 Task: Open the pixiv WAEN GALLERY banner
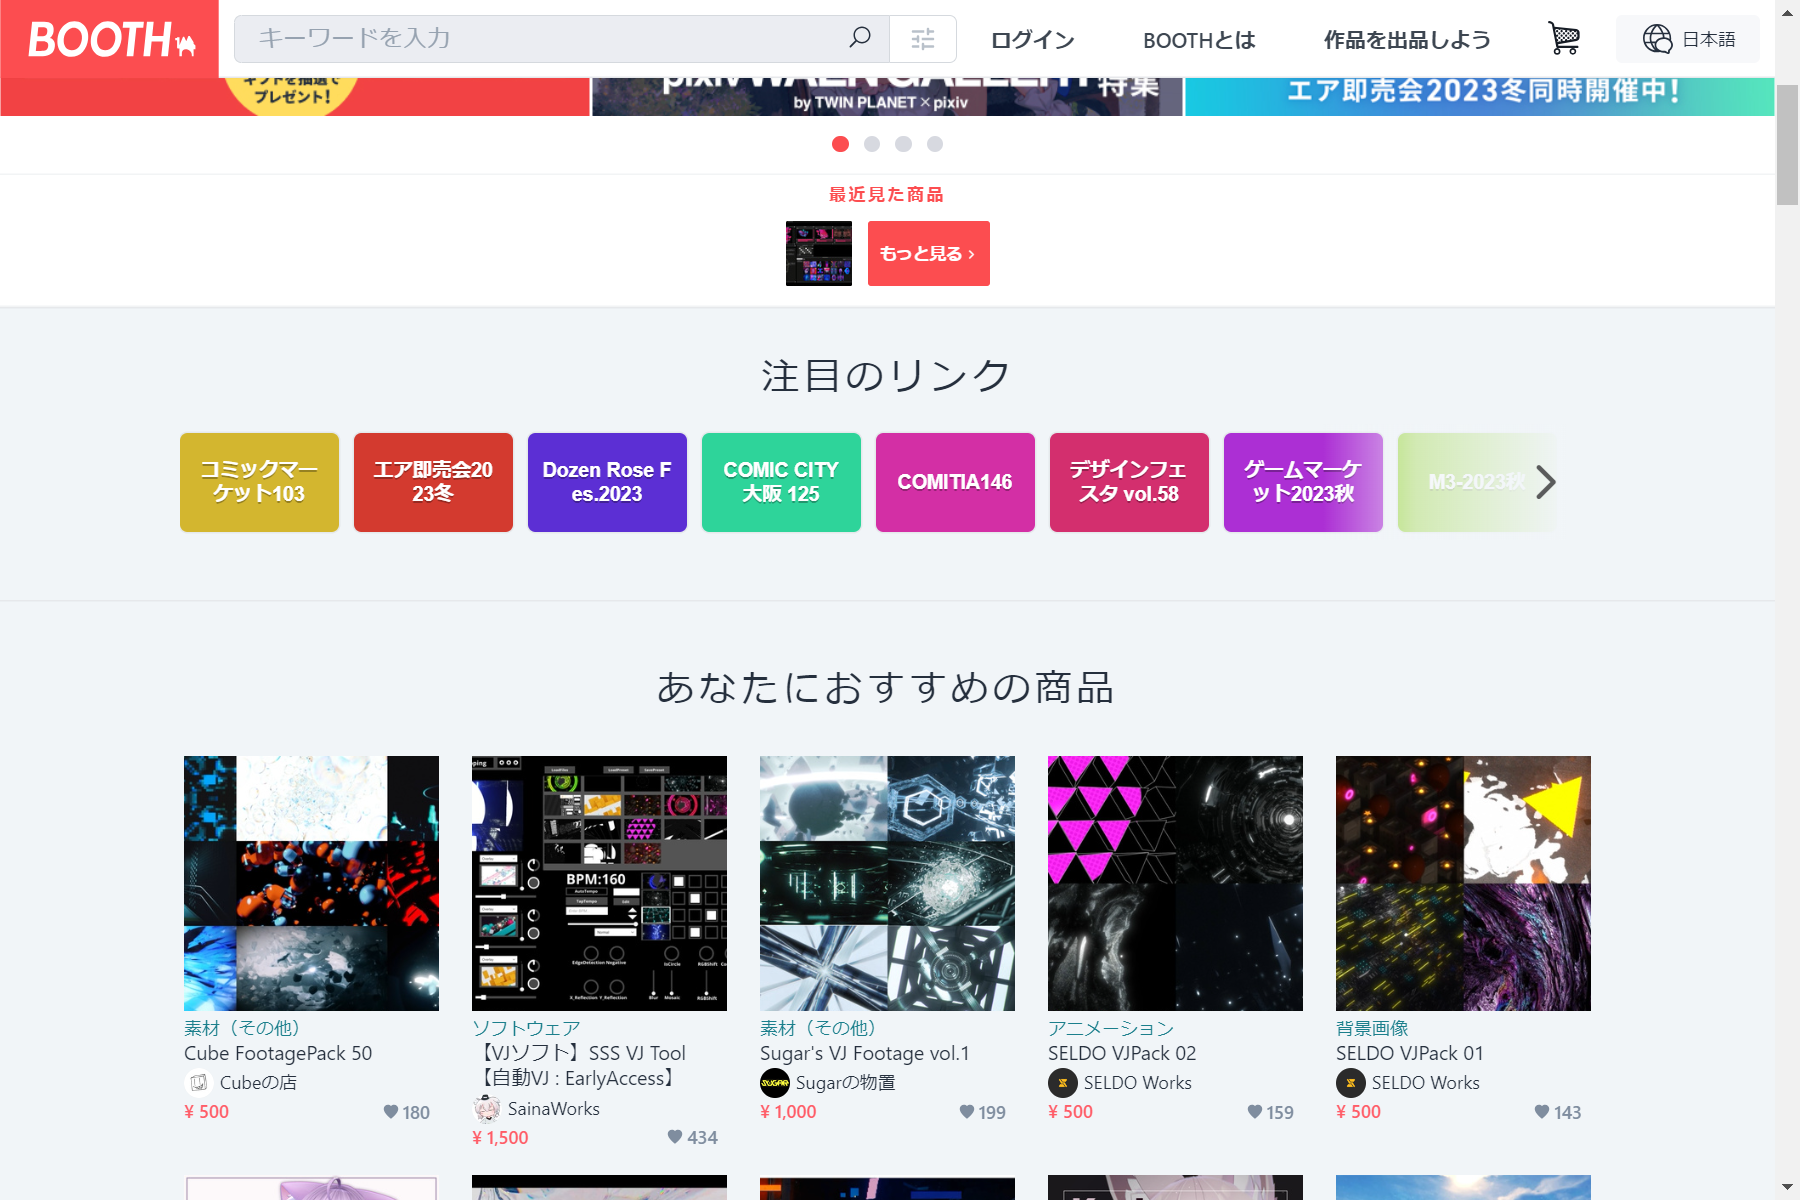pos(887,97)
